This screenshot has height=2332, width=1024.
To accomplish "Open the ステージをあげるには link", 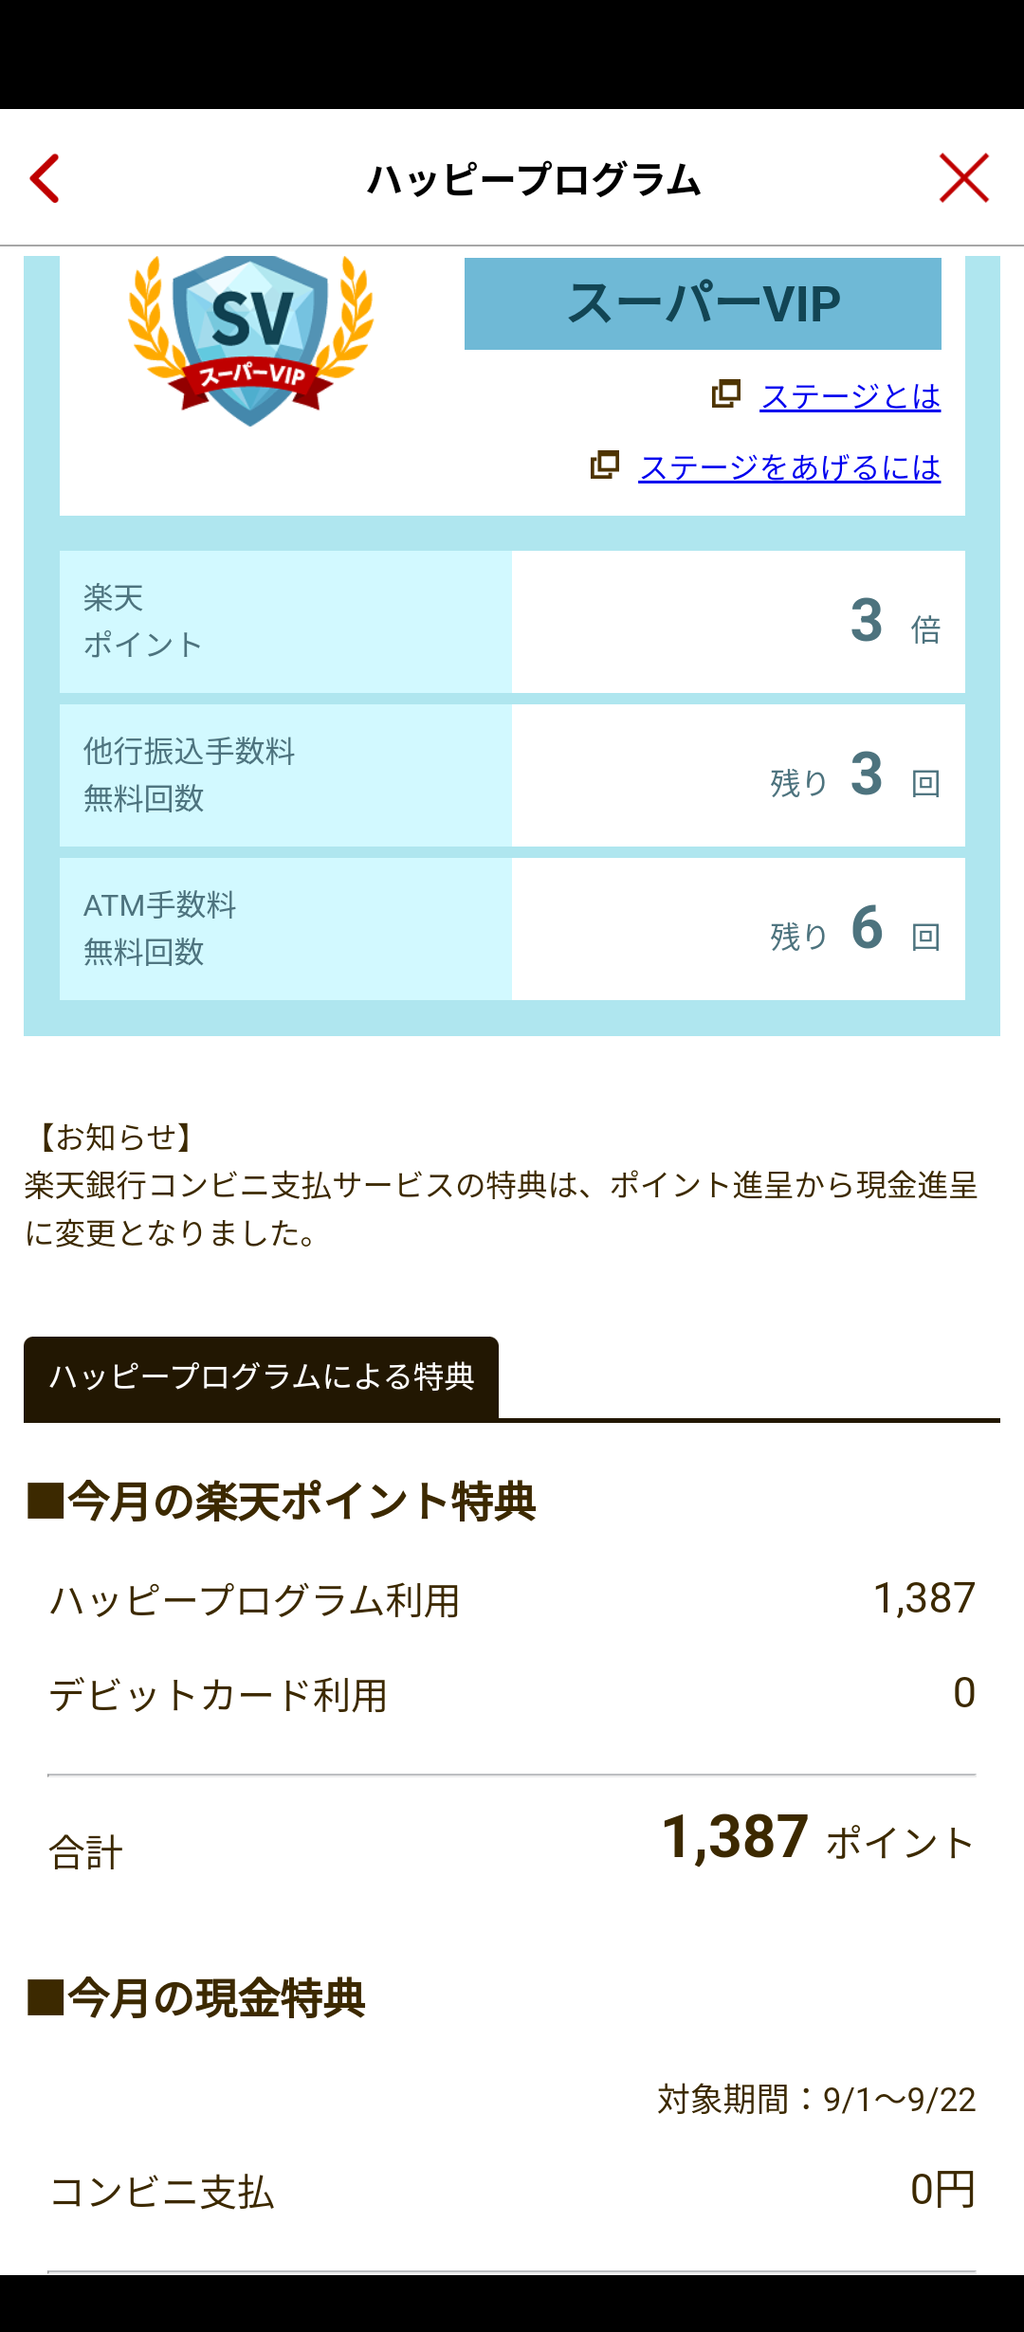I will 789,467.
